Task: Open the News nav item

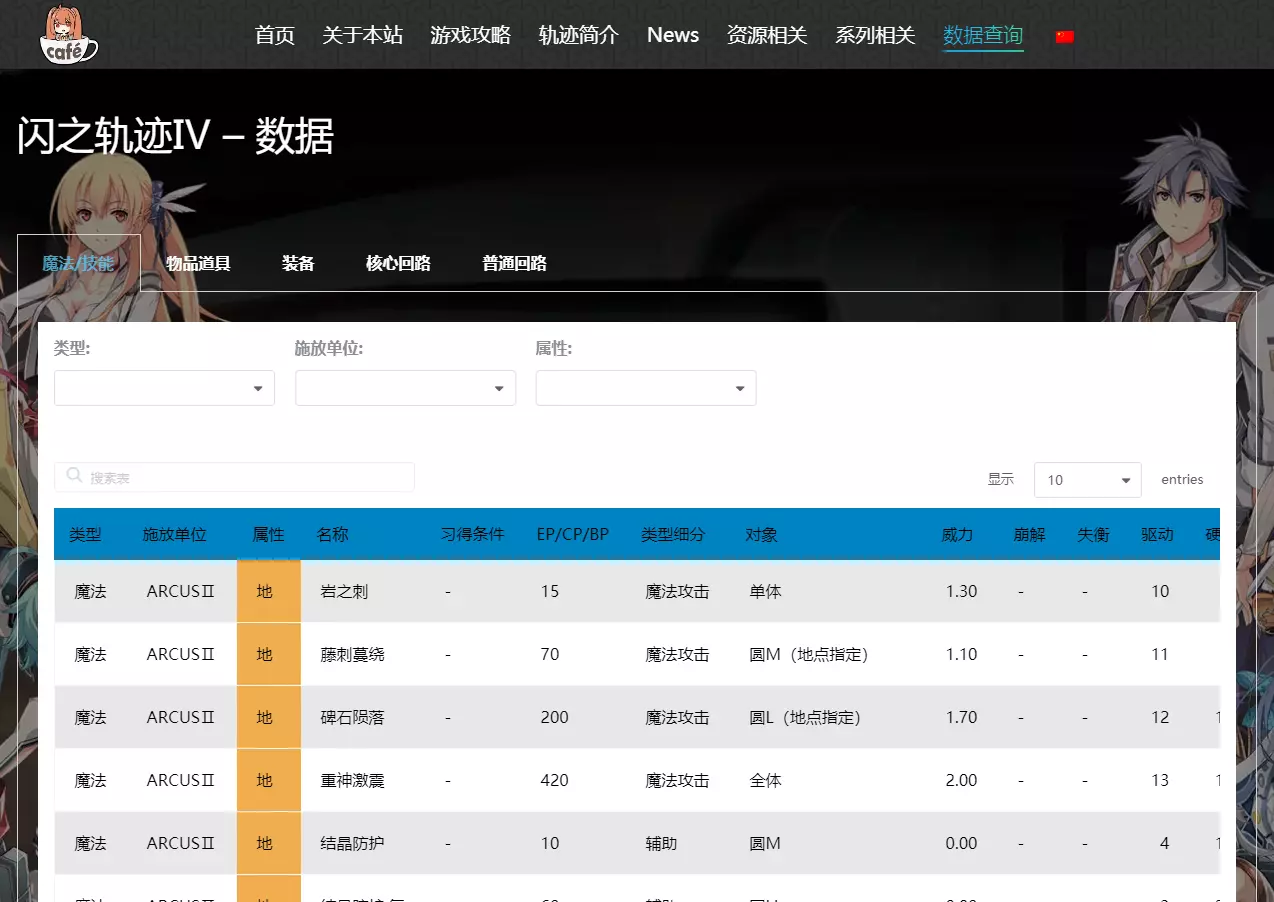Action: pos(673,35)
